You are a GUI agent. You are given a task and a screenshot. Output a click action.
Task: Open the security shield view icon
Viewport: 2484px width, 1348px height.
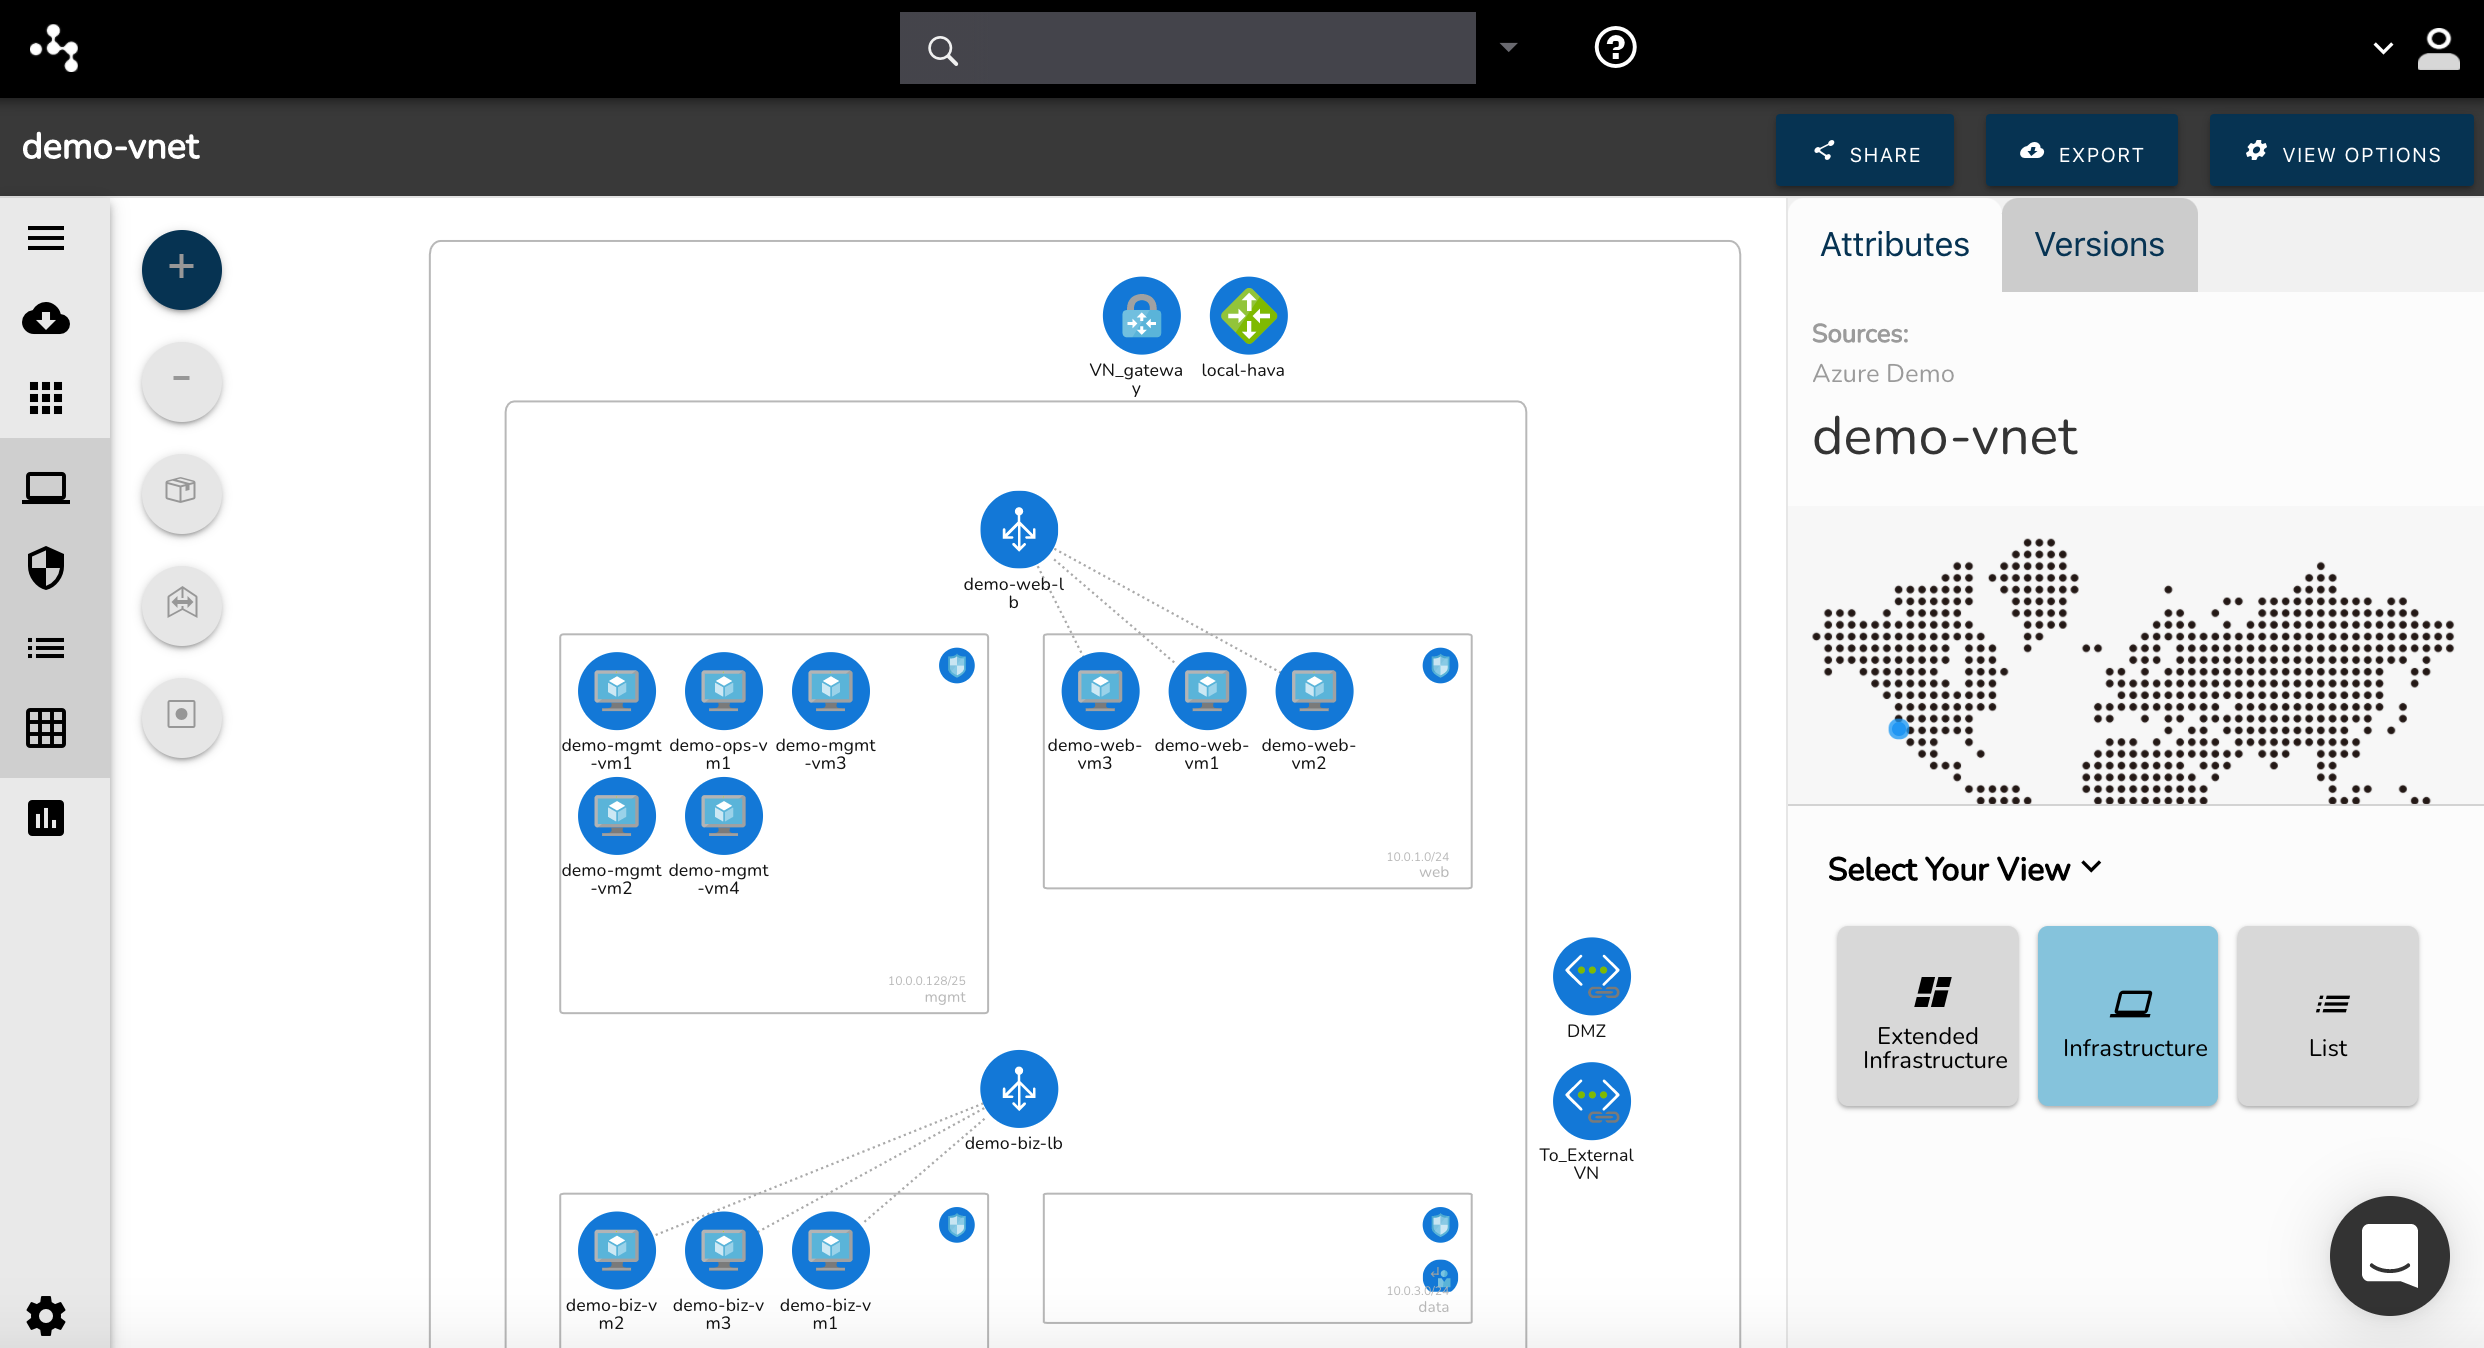click(x=46, y=568)
